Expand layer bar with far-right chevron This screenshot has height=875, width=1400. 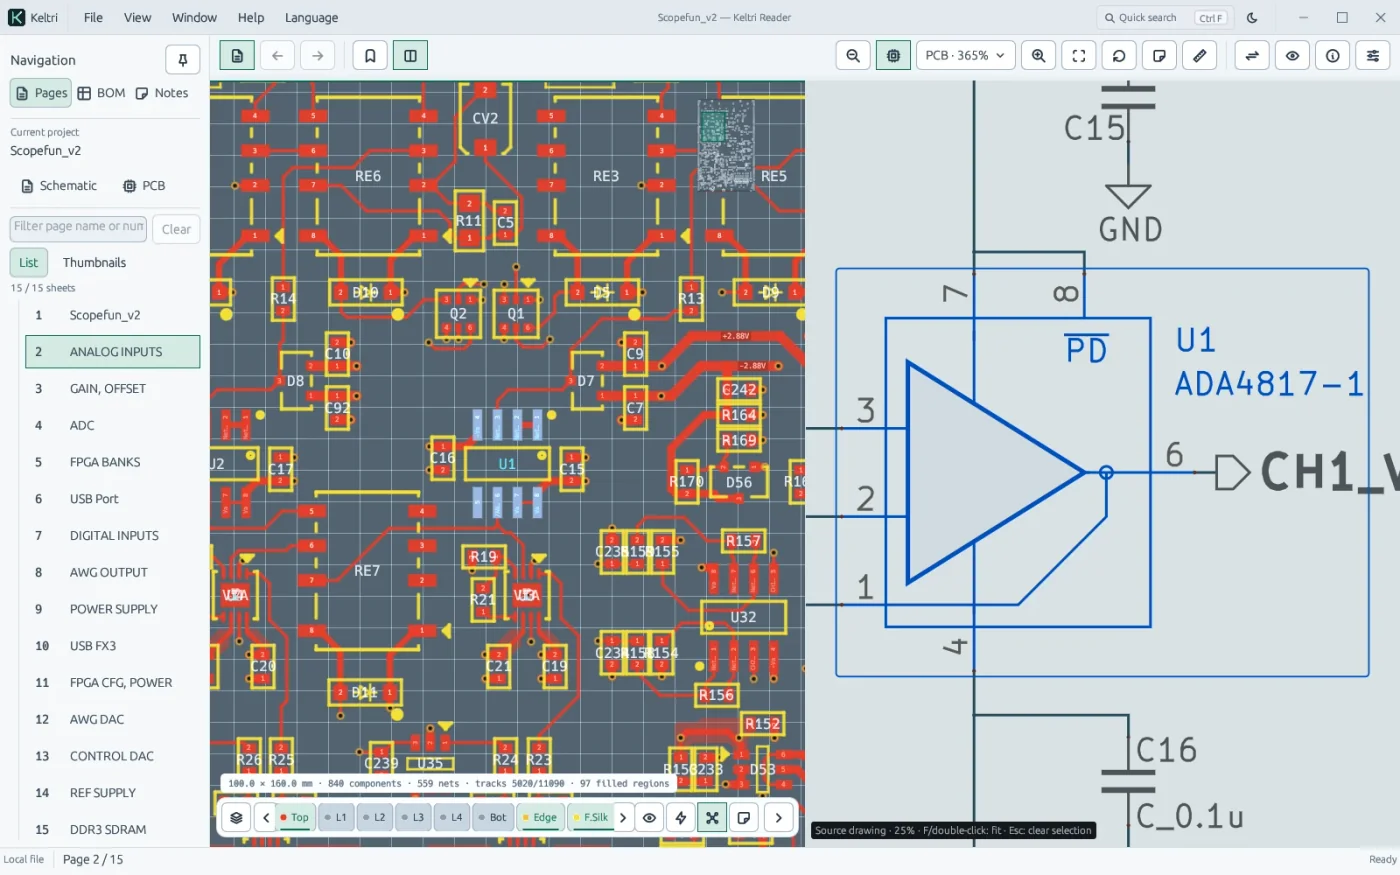click(779, 818)
